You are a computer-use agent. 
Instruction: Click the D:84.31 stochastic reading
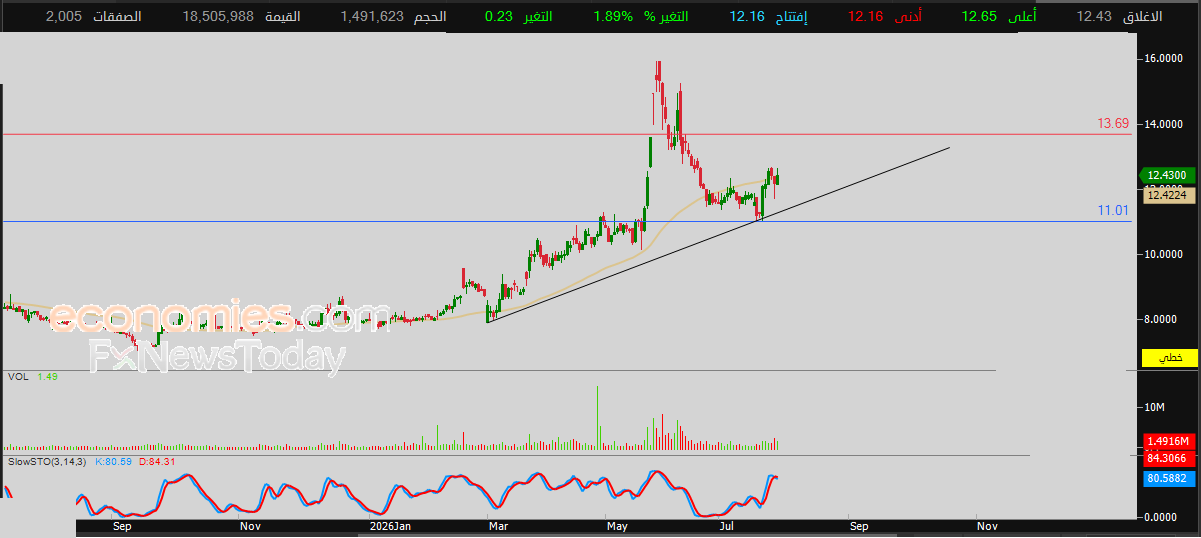(x=157, y=462)
